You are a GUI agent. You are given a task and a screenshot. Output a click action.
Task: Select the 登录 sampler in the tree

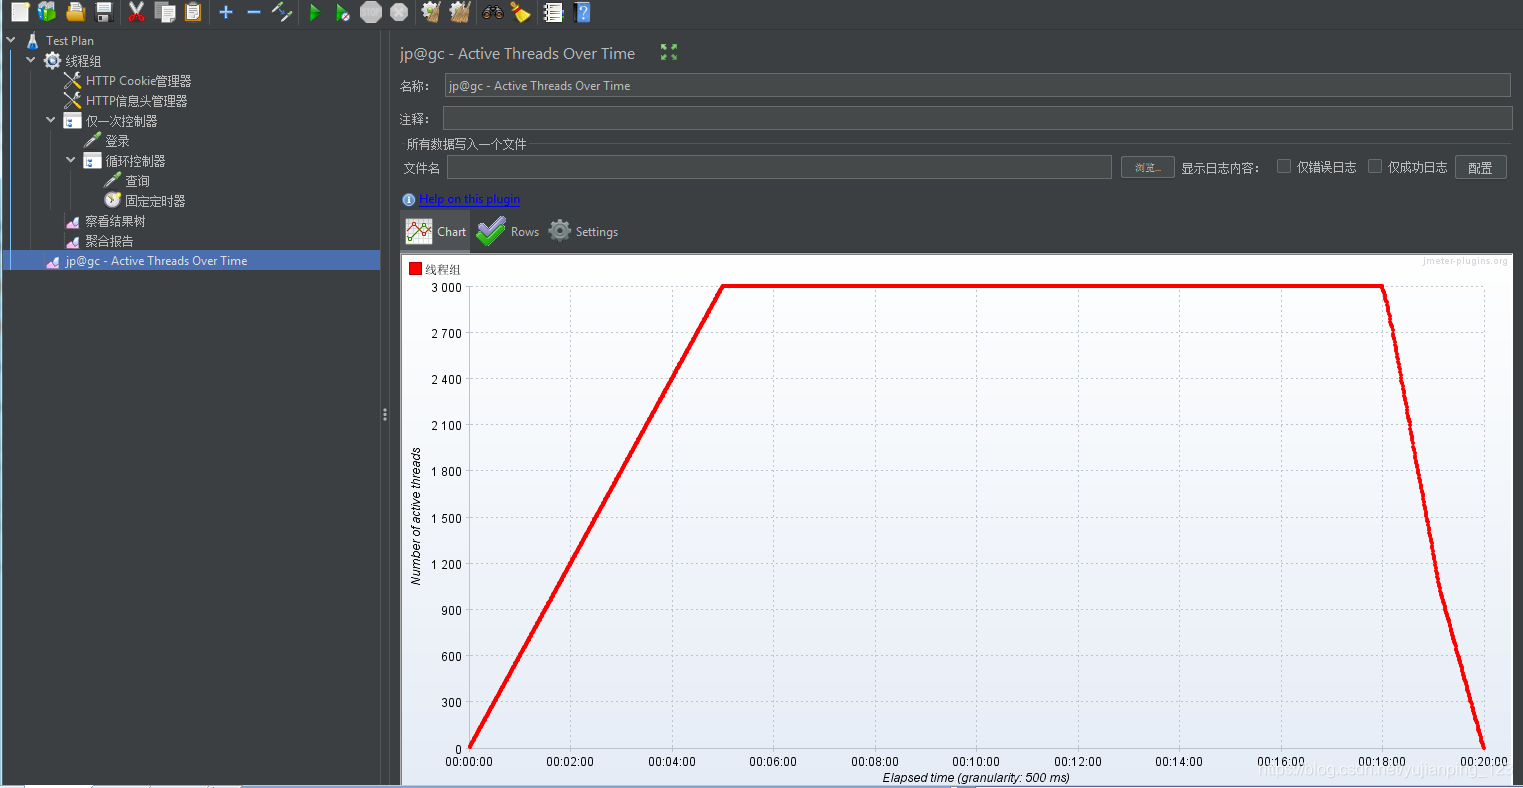coord(117,141)
